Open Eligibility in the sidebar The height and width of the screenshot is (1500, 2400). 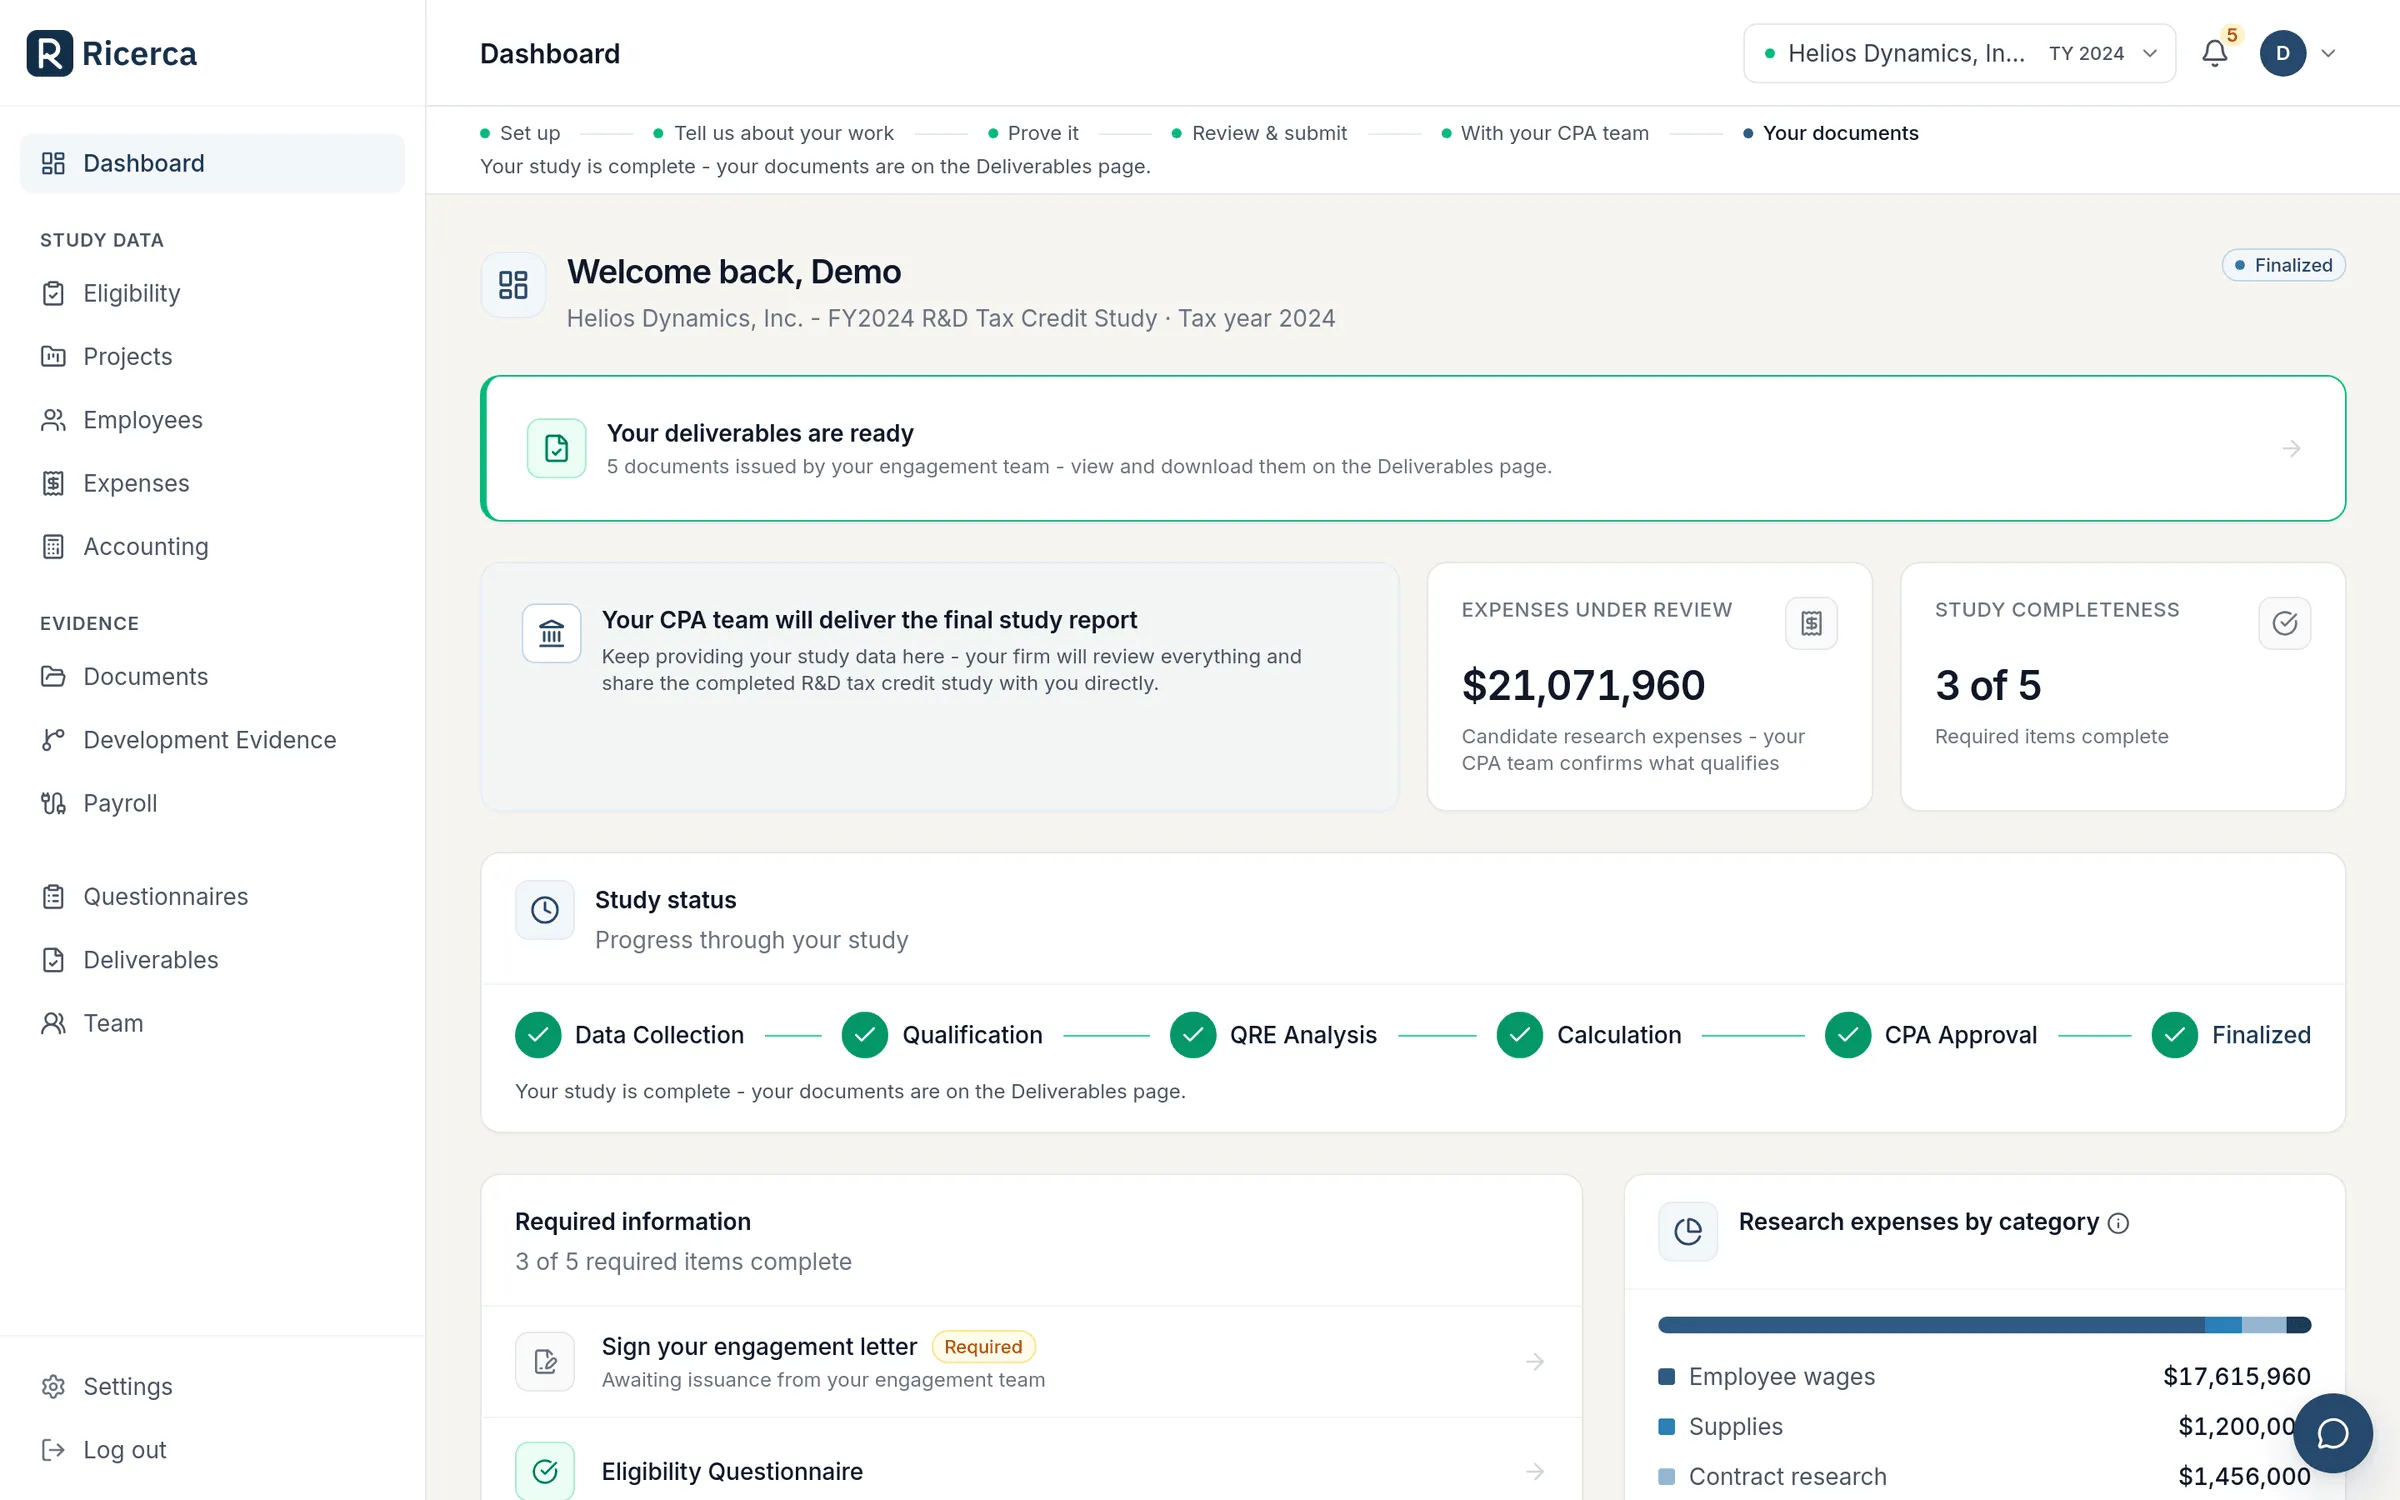point(212,293)
